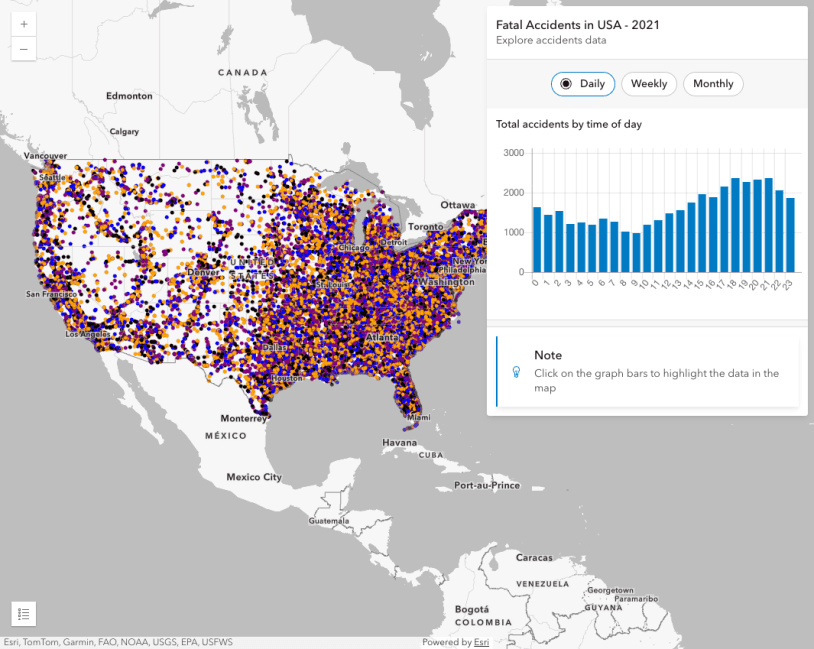Click the Edmonton label on the map
The height and width of the screenshot is (649, 814).
tap(130, 96)
